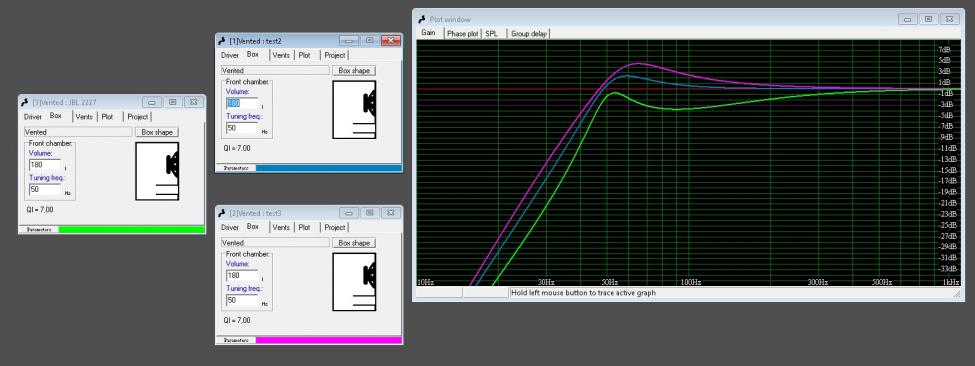Select the Group delay tab

coord(529,34)
